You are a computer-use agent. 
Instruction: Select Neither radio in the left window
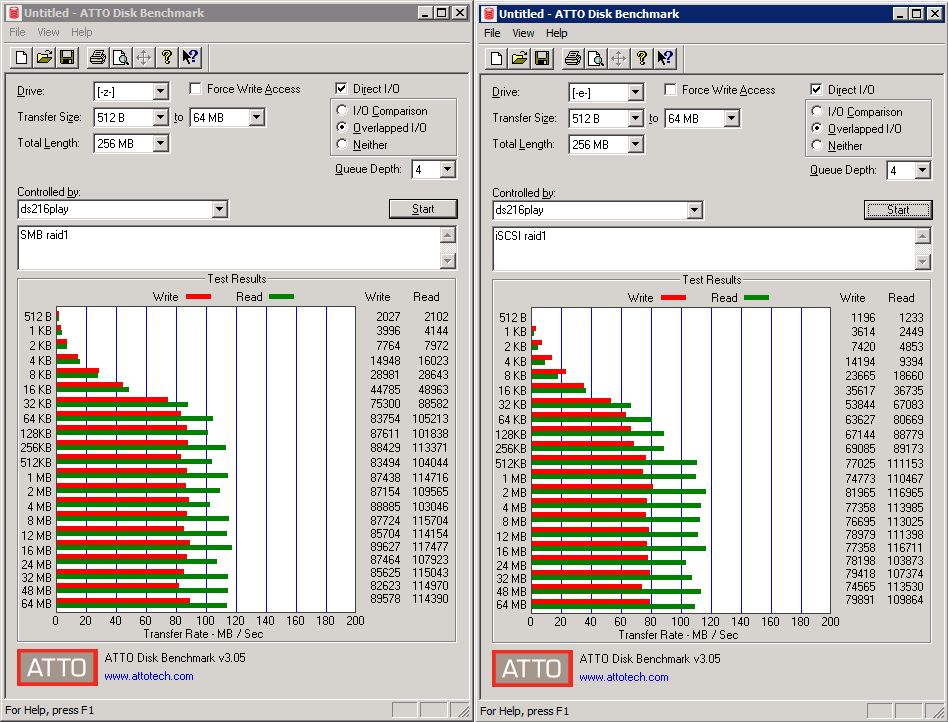(x=342, y=145)
